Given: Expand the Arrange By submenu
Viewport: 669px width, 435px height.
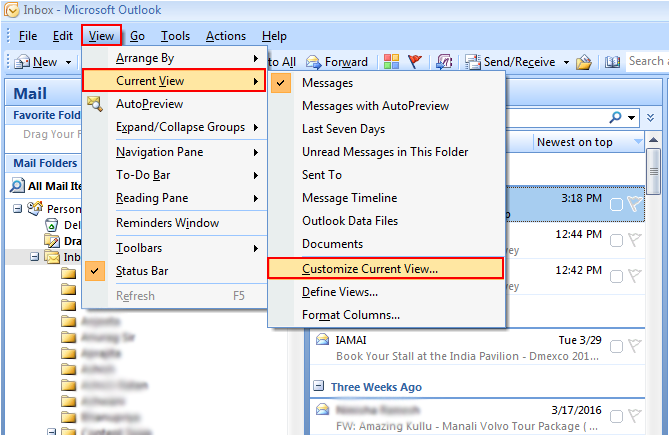Looking at the screenshot, I should coord(174,58).
